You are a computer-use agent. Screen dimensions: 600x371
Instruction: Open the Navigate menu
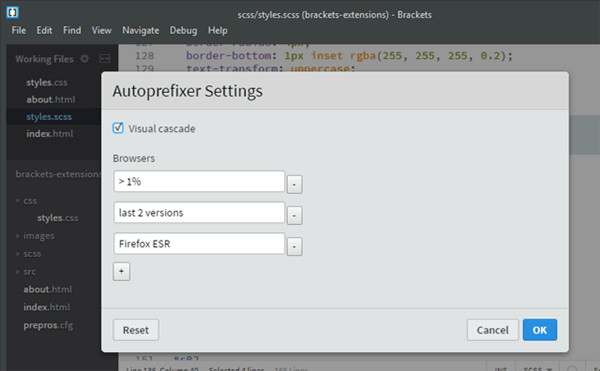(x=140, y=30)
